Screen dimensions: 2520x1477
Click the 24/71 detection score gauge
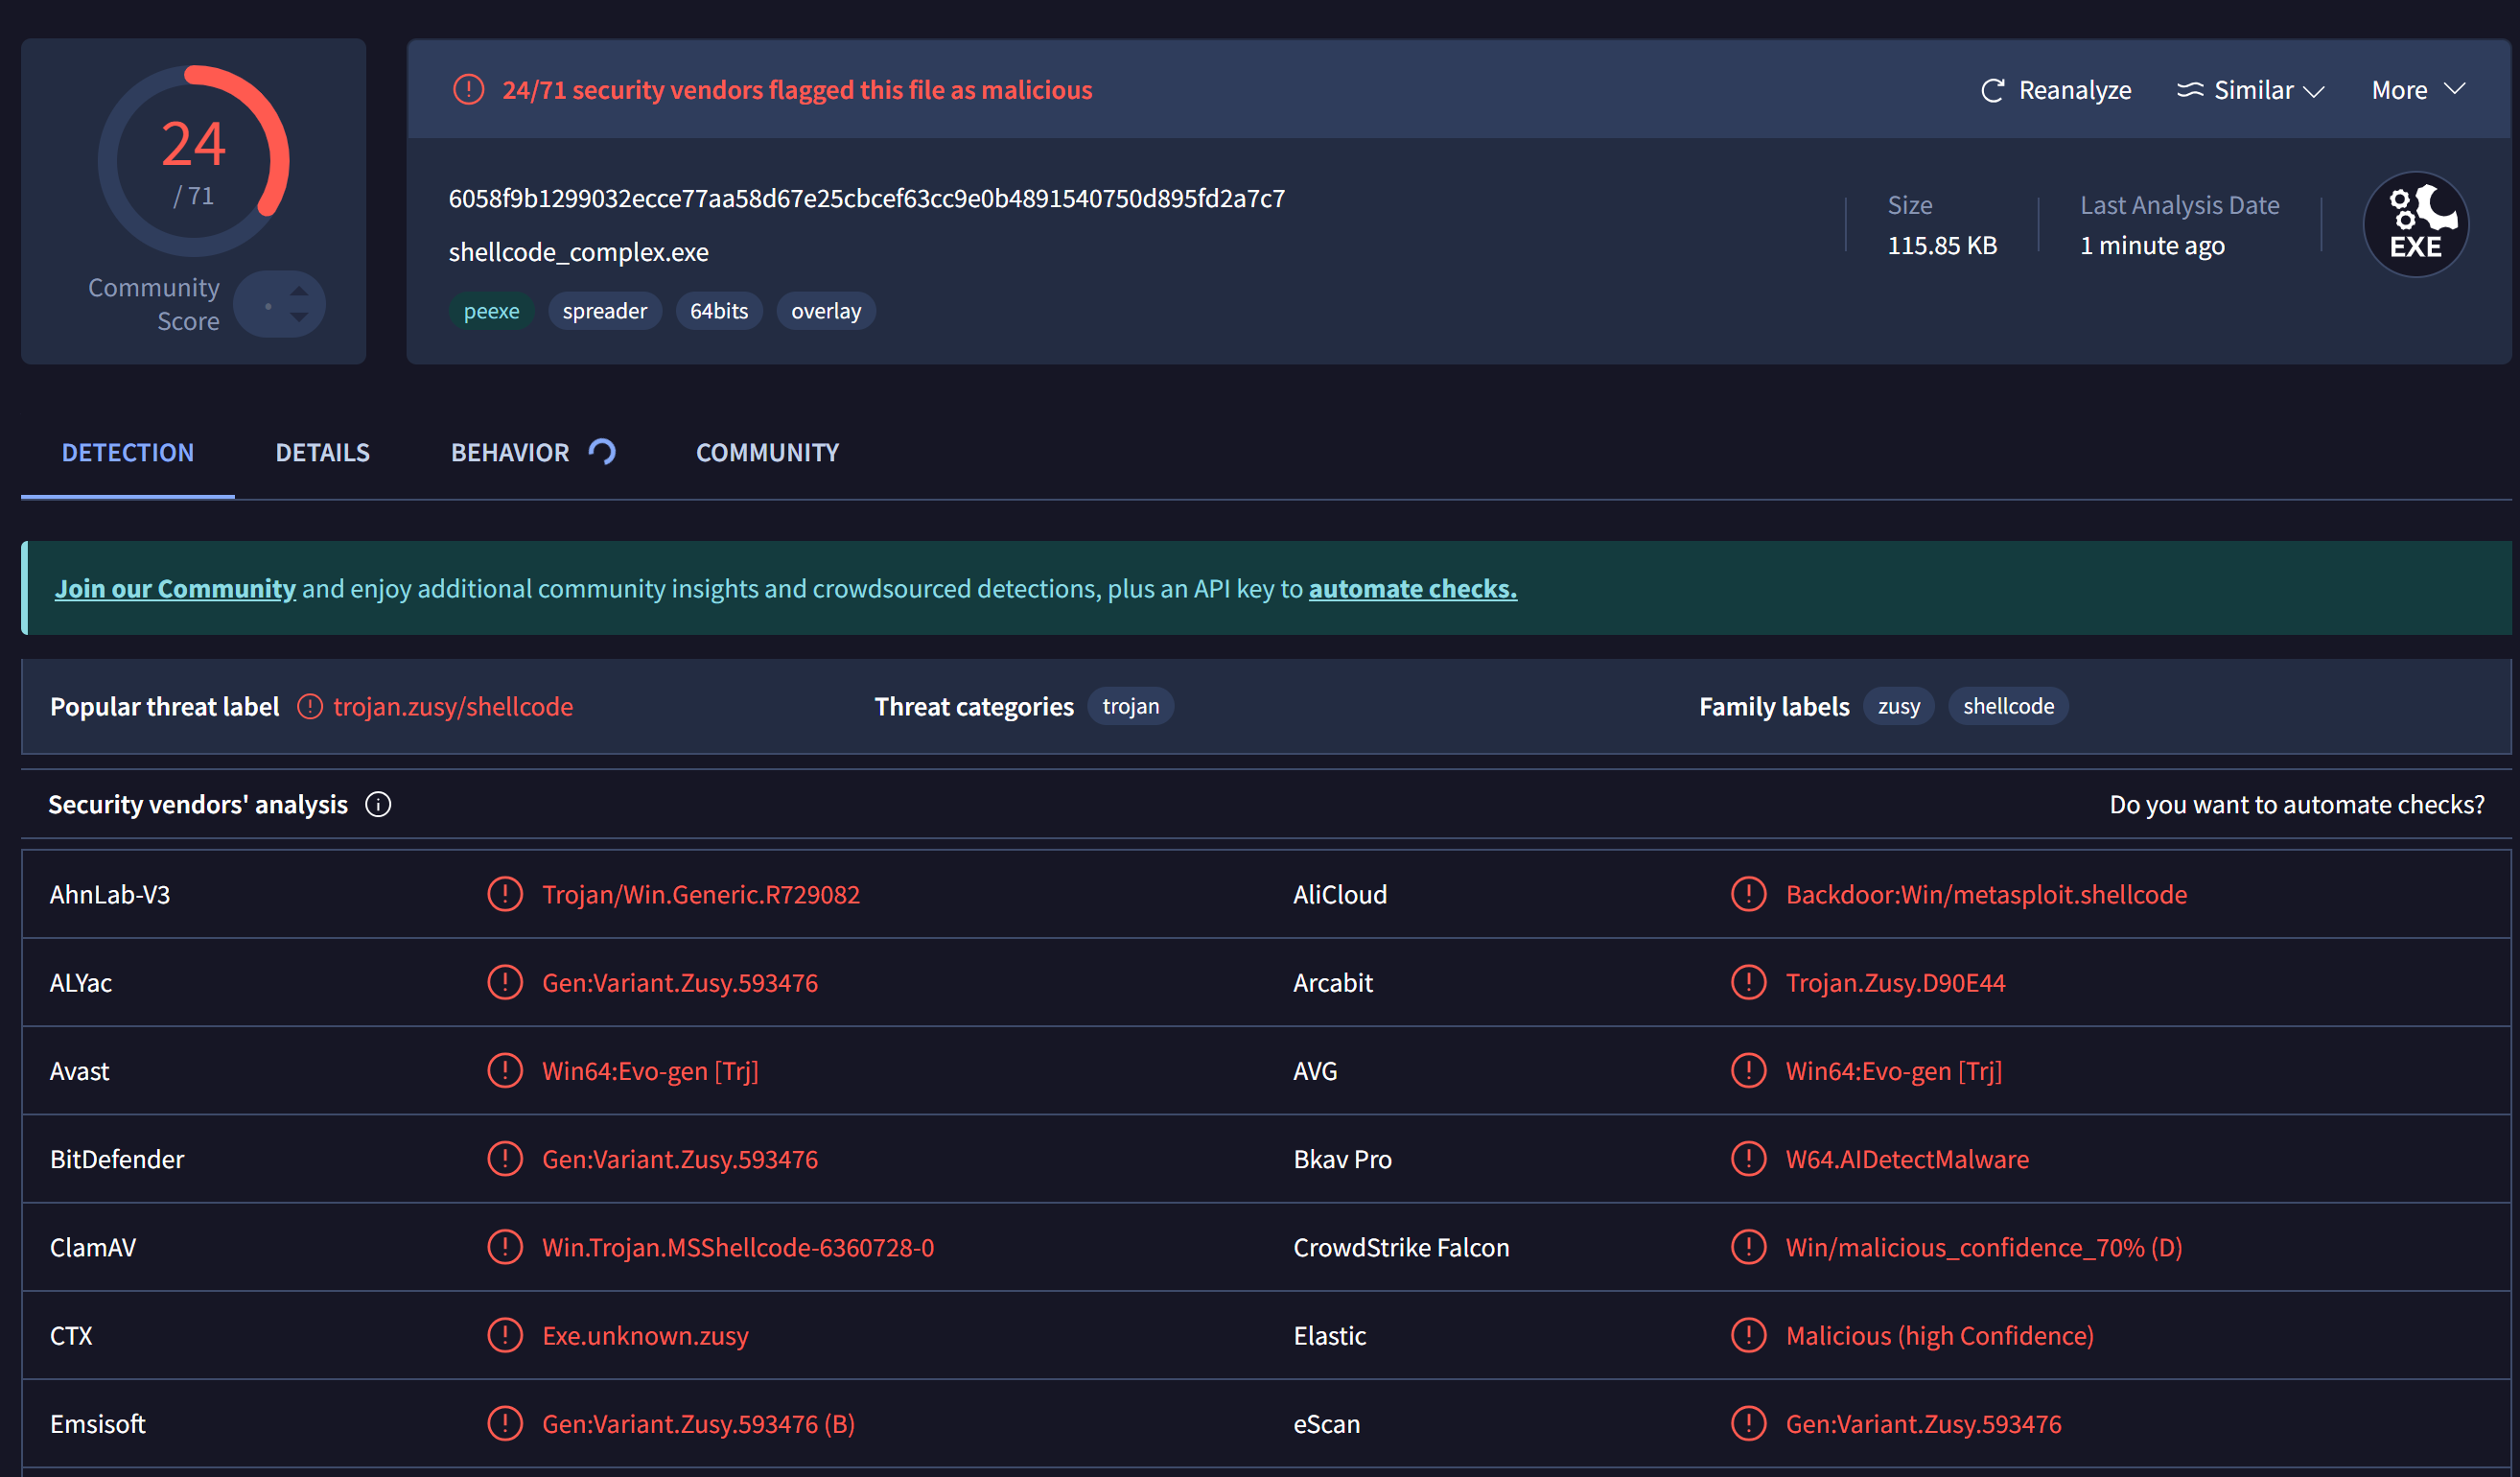pyautogui.click(x=193, y=160)
